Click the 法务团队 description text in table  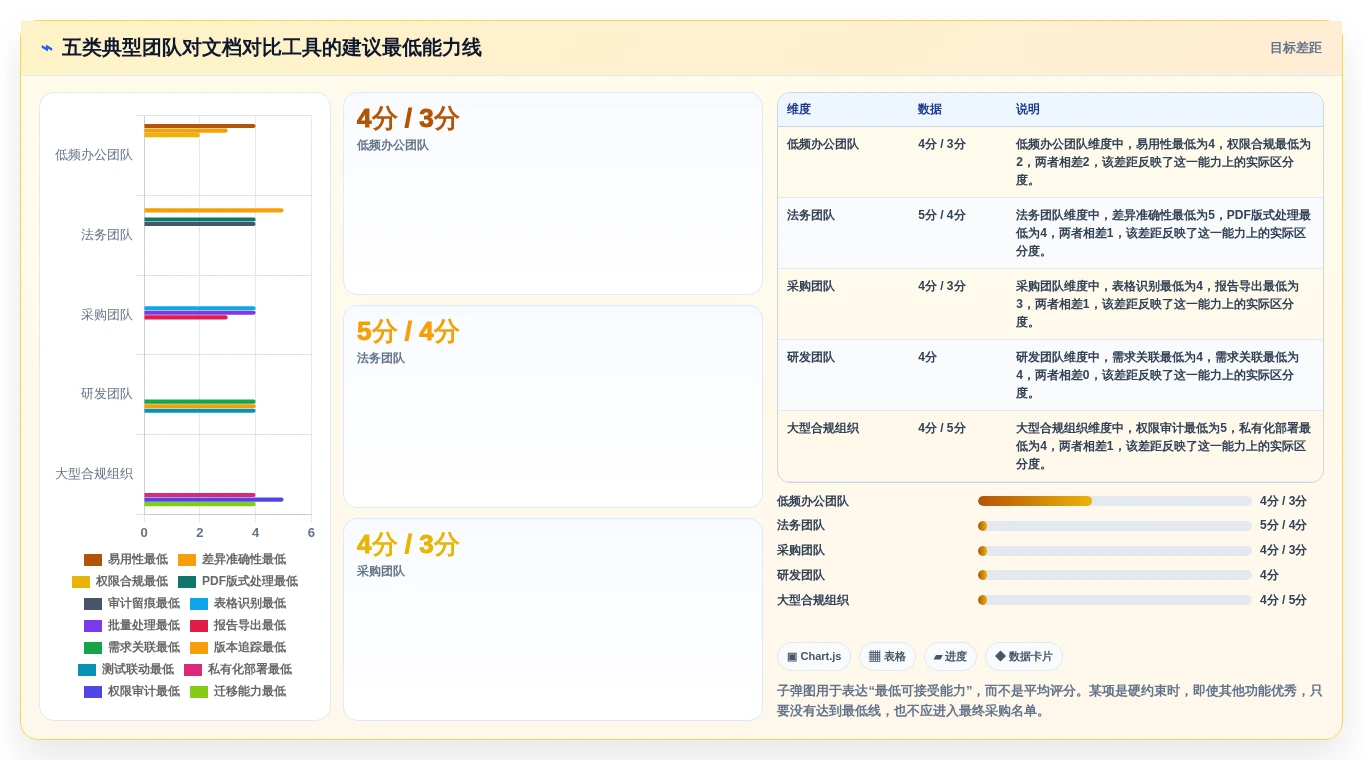(1164, 233)
